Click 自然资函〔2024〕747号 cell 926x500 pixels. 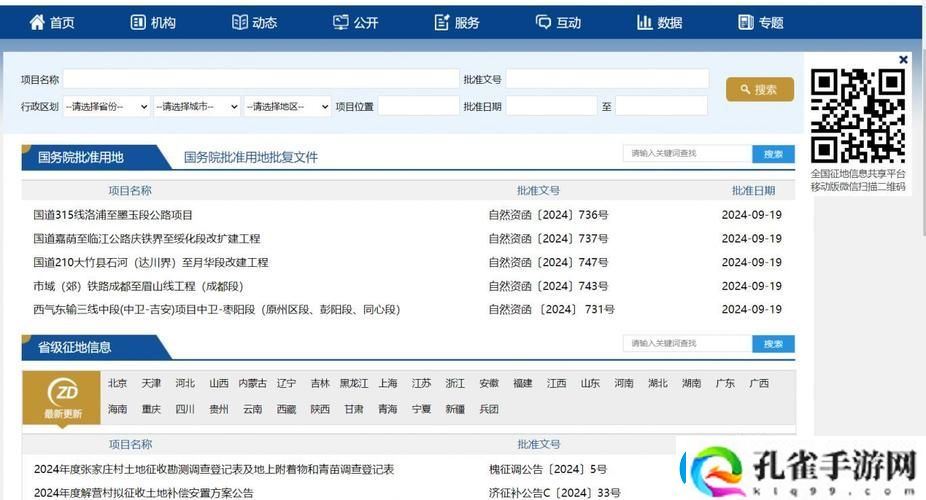(548, 262)
